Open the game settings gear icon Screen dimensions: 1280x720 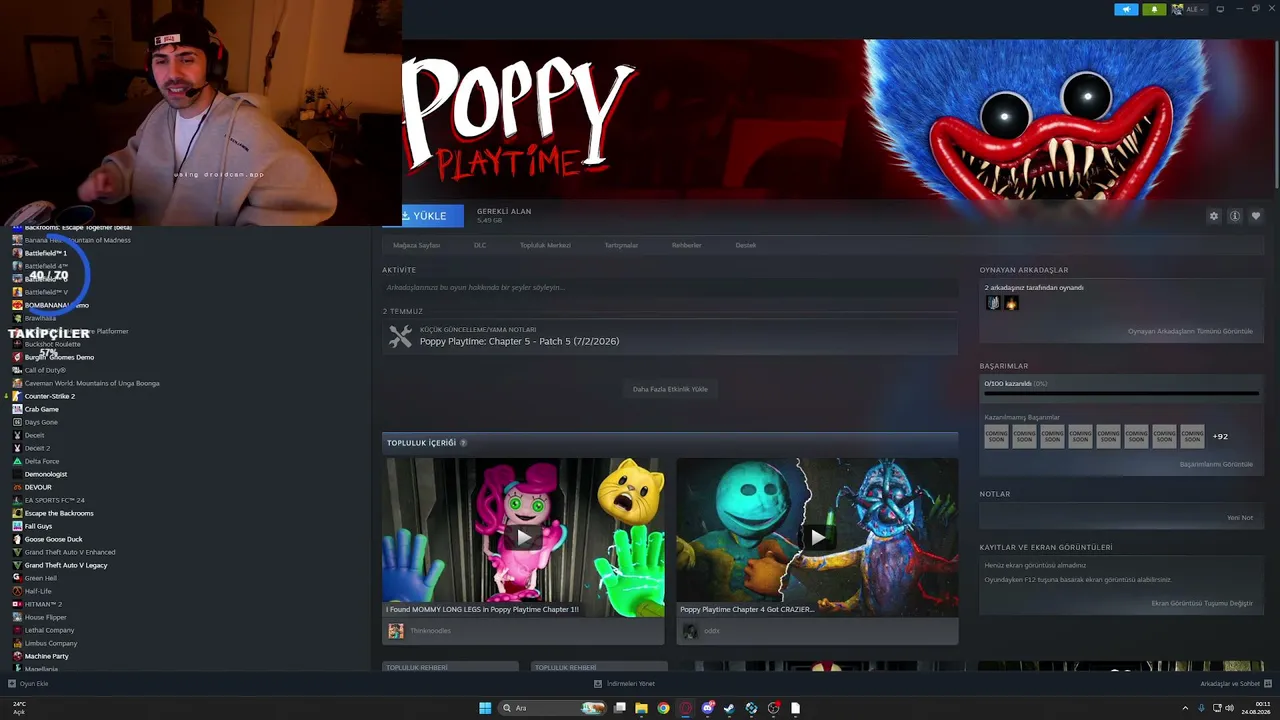(x=1214, y=216)
